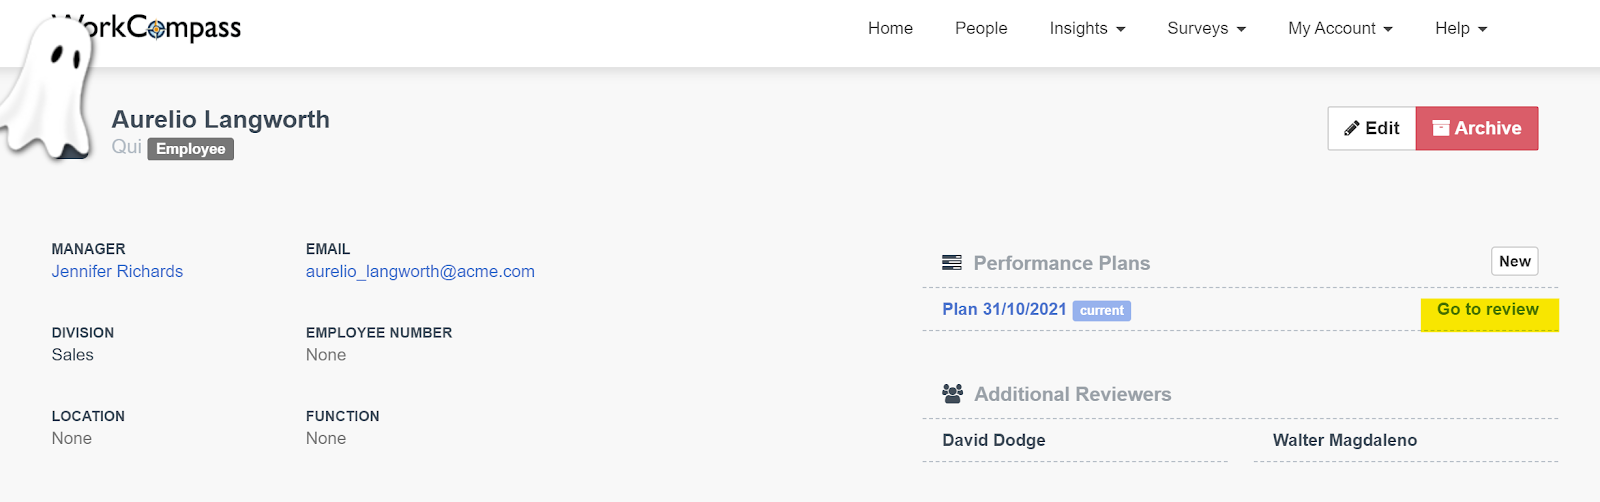Open manager Jennifer Richards' profile link

click(x=117, y=271)
